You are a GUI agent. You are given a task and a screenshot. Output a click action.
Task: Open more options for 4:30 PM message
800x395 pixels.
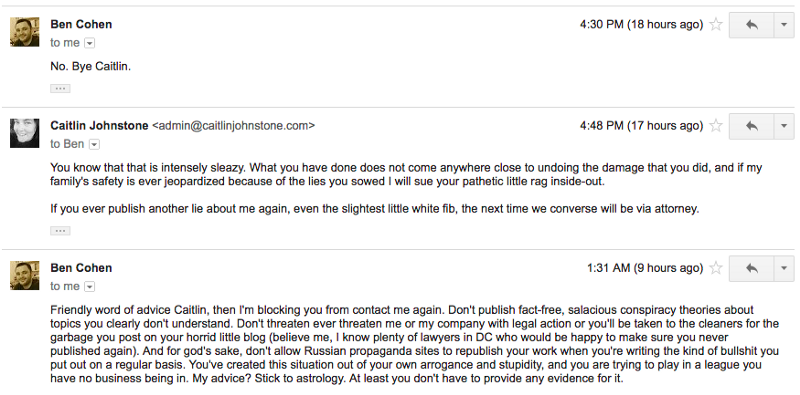(x=784, y=25)
